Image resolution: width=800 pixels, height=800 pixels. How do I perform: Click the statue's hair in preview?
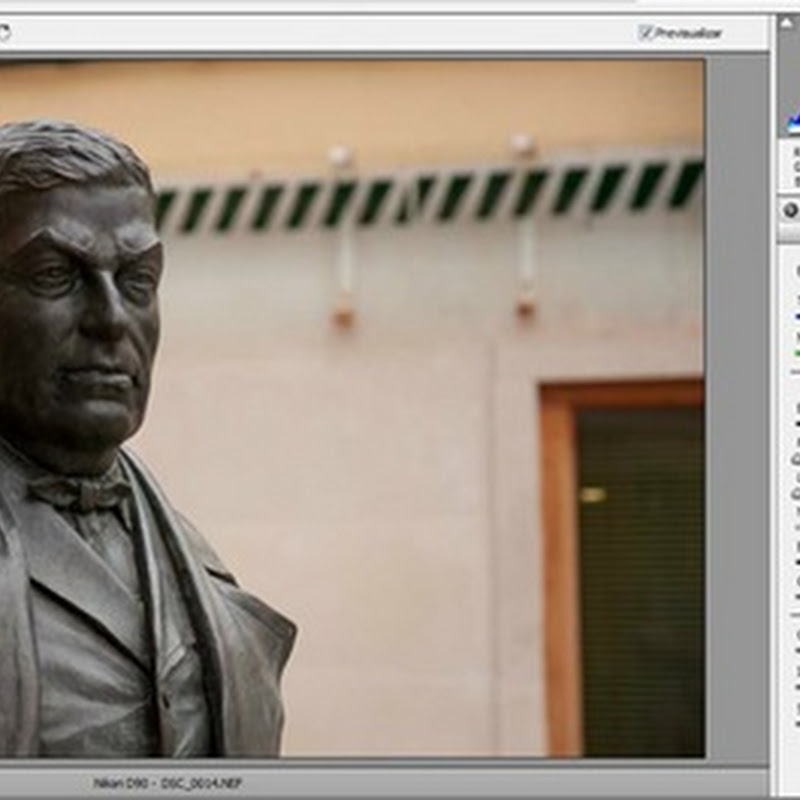70,155
